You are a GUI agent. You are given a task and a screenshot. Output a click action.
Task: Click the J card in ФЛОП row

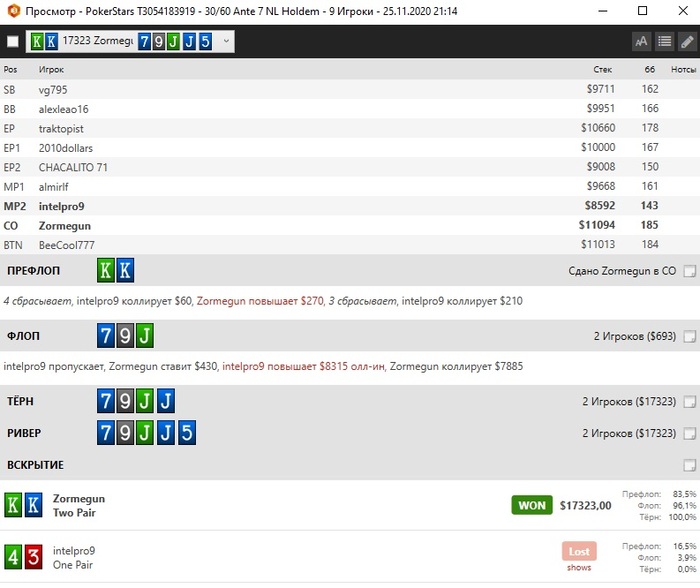pos(145,336)
